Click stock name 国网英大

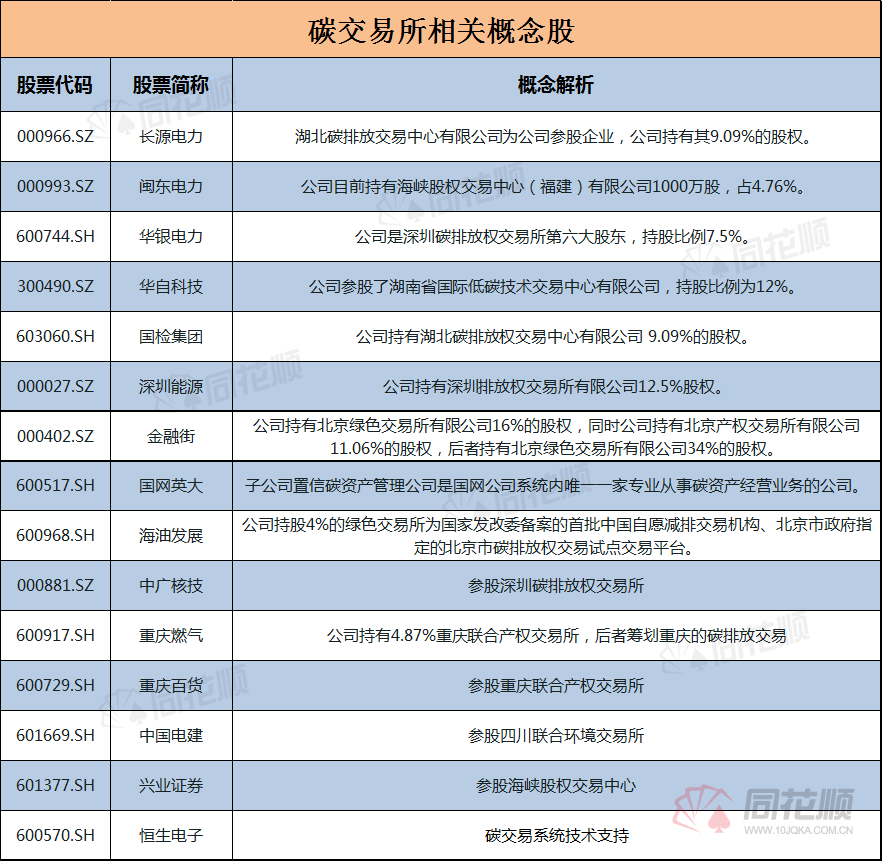coord(171,485)
